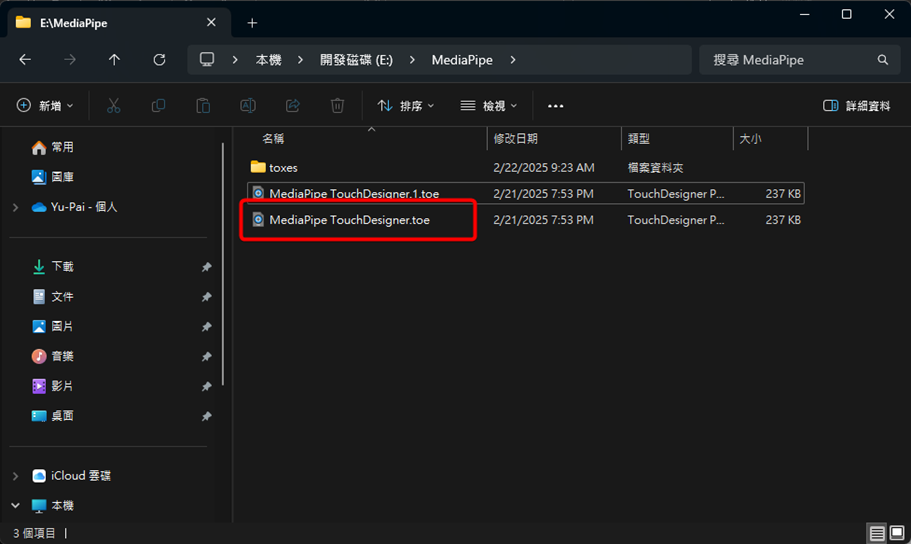Image resolution: width=911 pixels, height=544 pixels.
Task: Go up one folder level
Action: [x=114, y=60]
